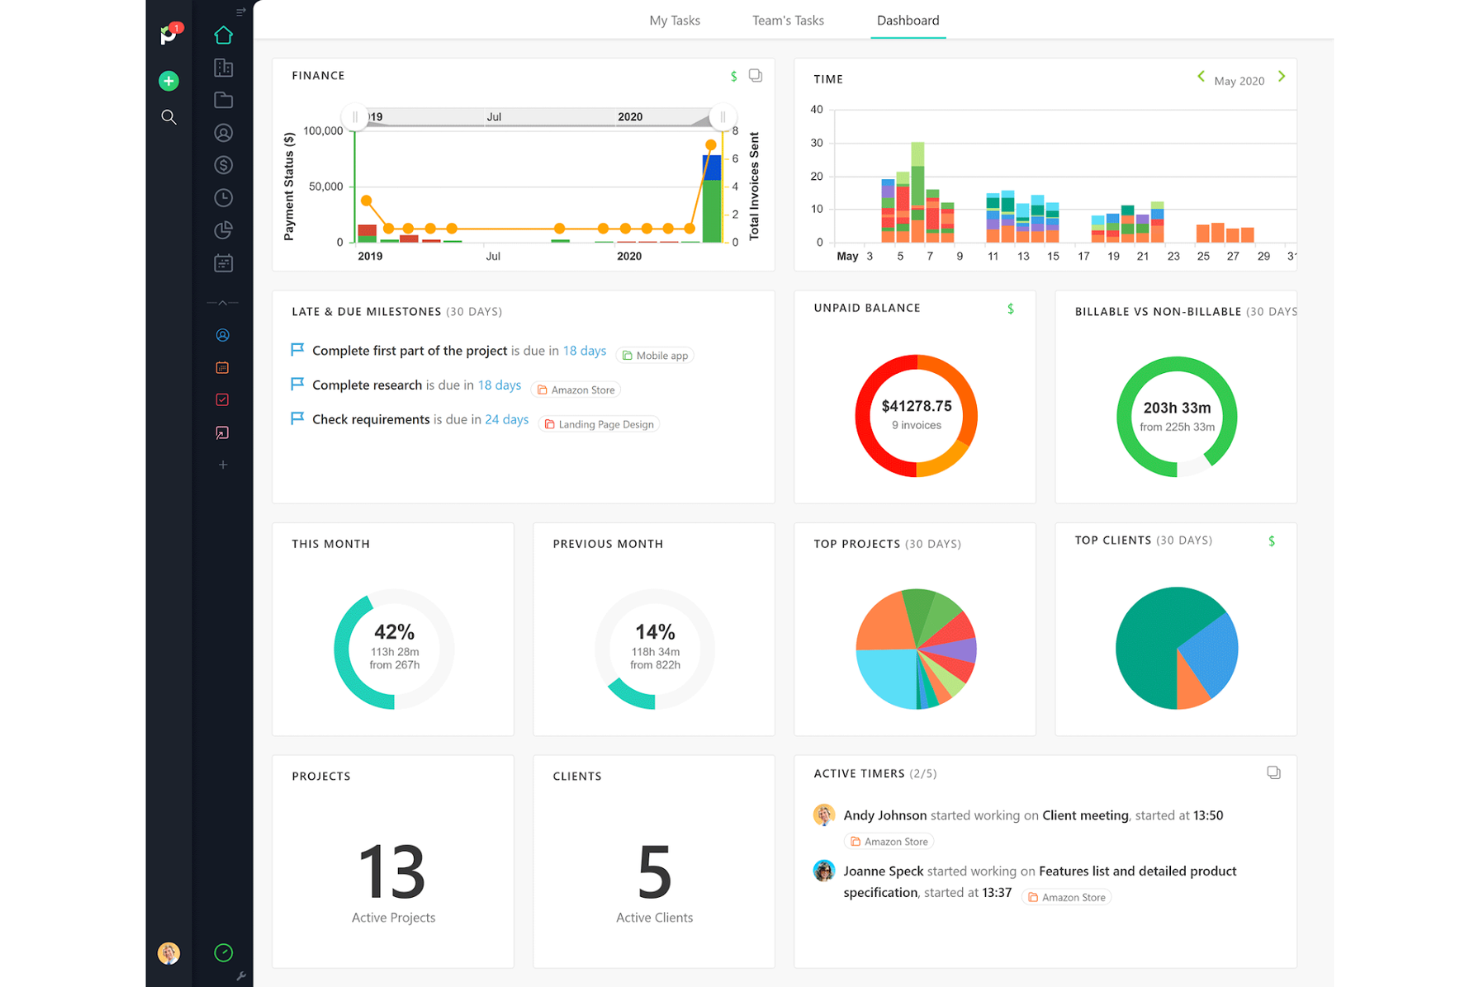The image size is (1480, 987).
Task: Collapse the sidebar section with chevron
Action: click(x=222, y=302)
